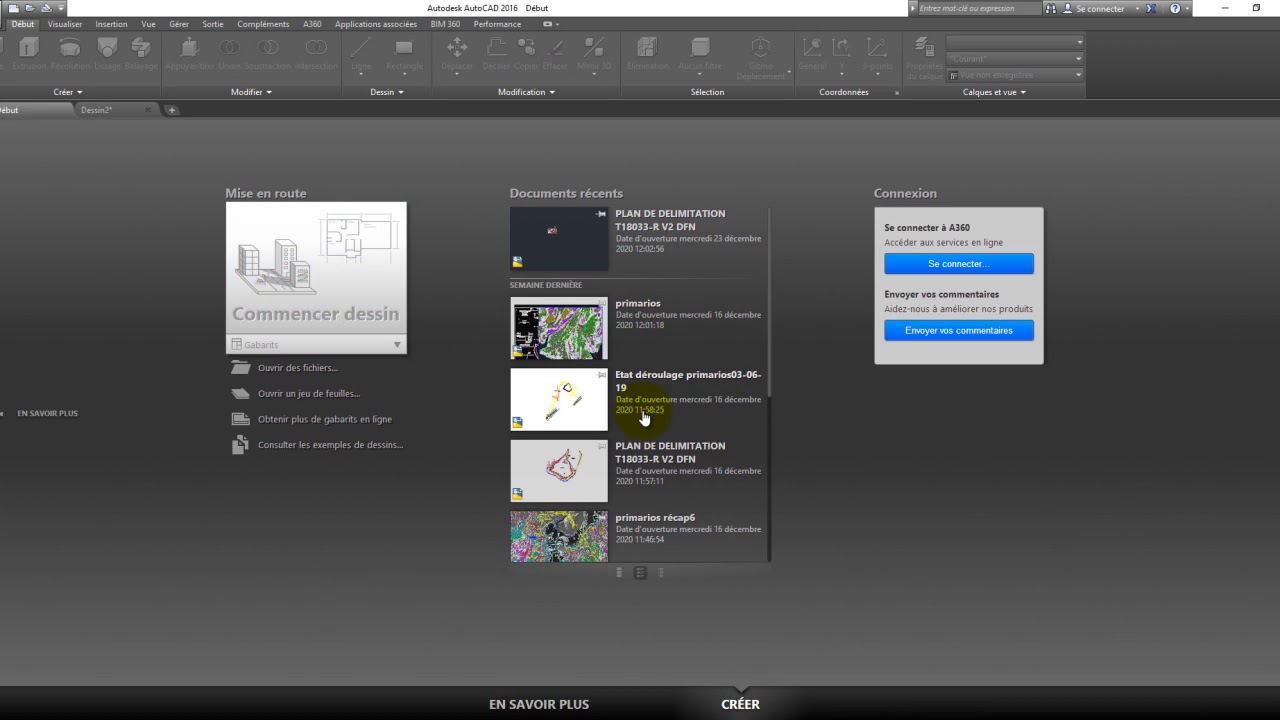The height and width of the screenshot is (720, 1280).
Task: Open the Vue non enregistrée dropdown
Action: (x=1015, y=75)
